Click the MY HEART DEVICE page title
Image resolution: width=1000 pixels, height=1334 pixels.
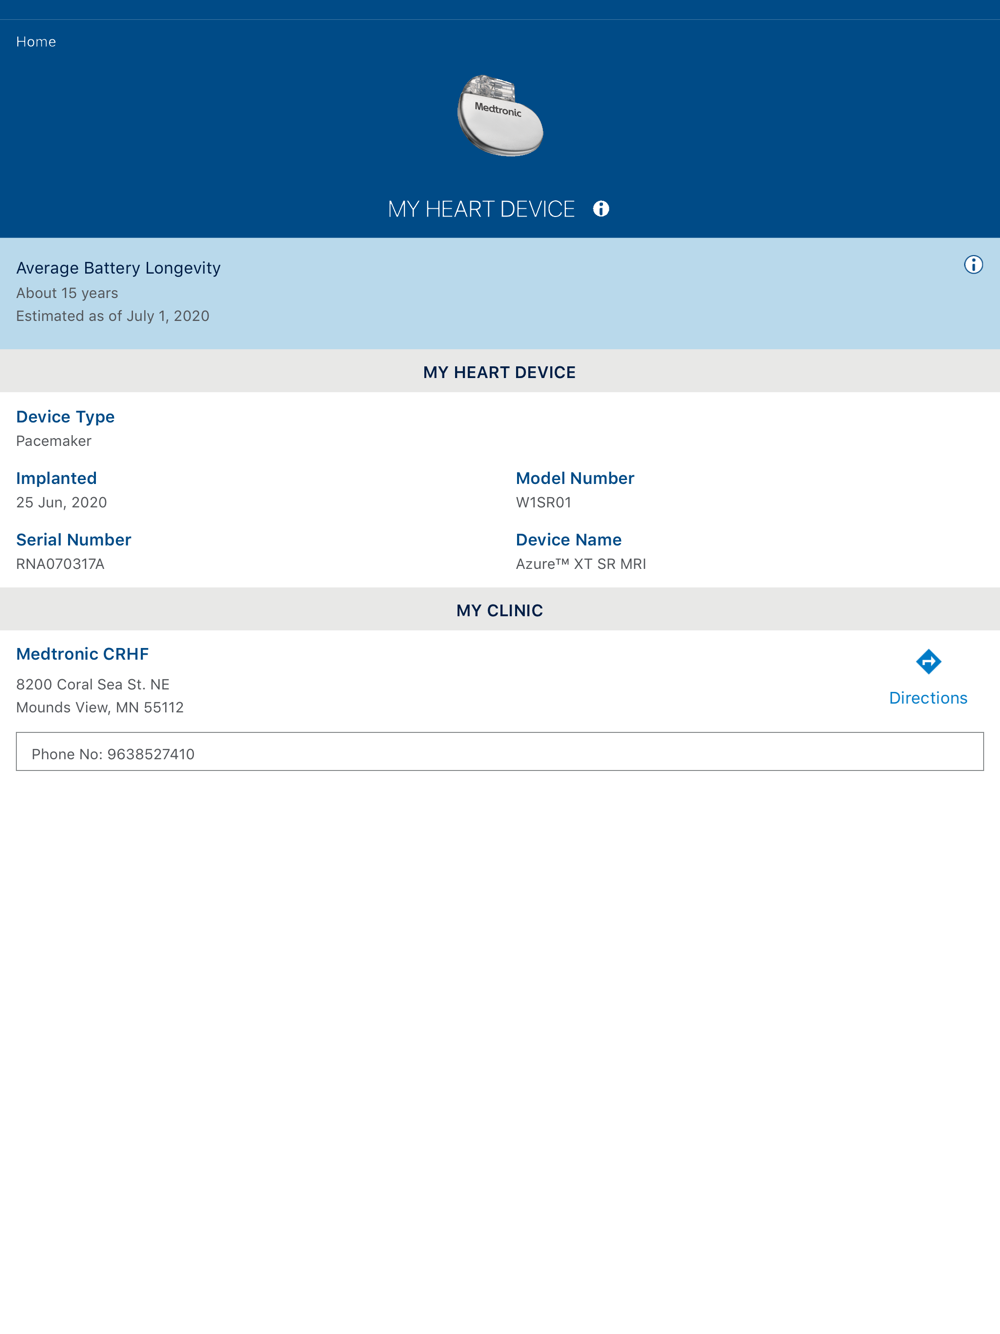481,209
